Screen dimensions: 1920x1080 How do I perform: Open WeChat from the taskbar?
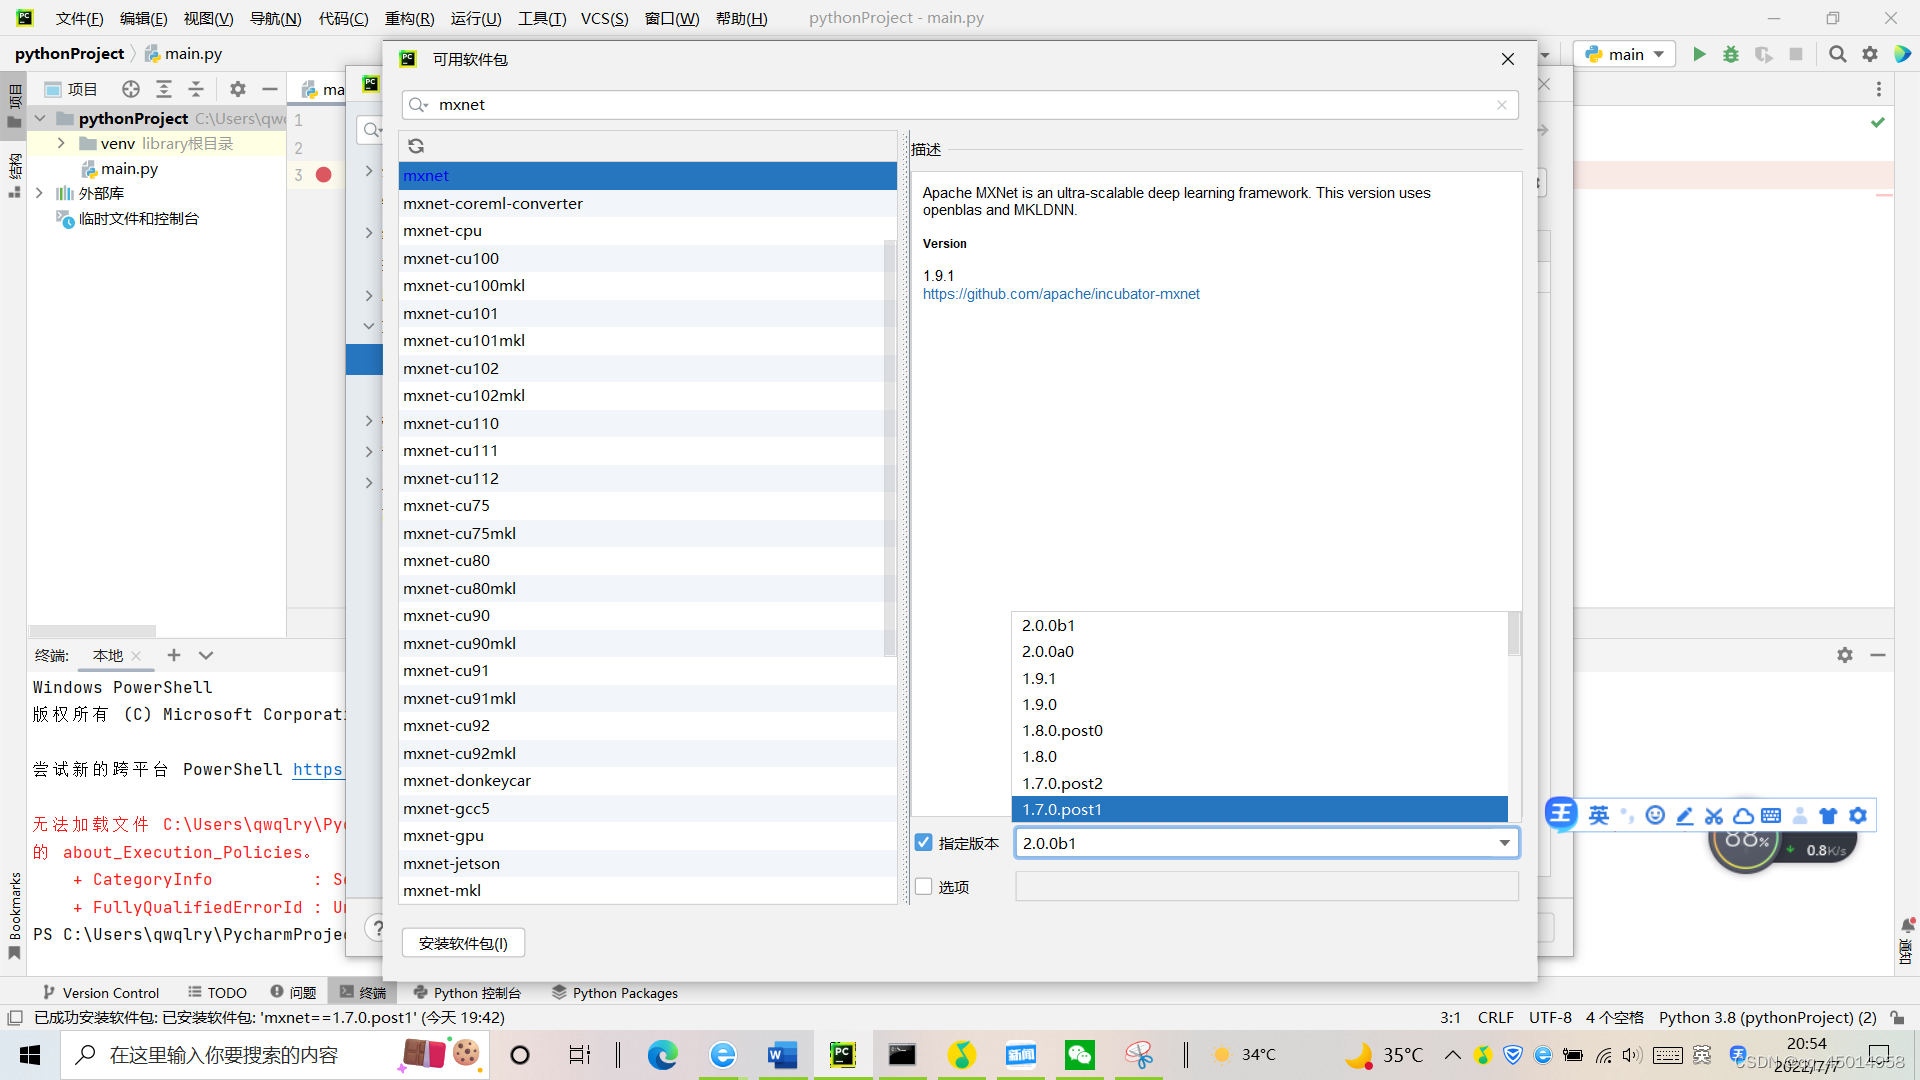coord(1080,1055)
